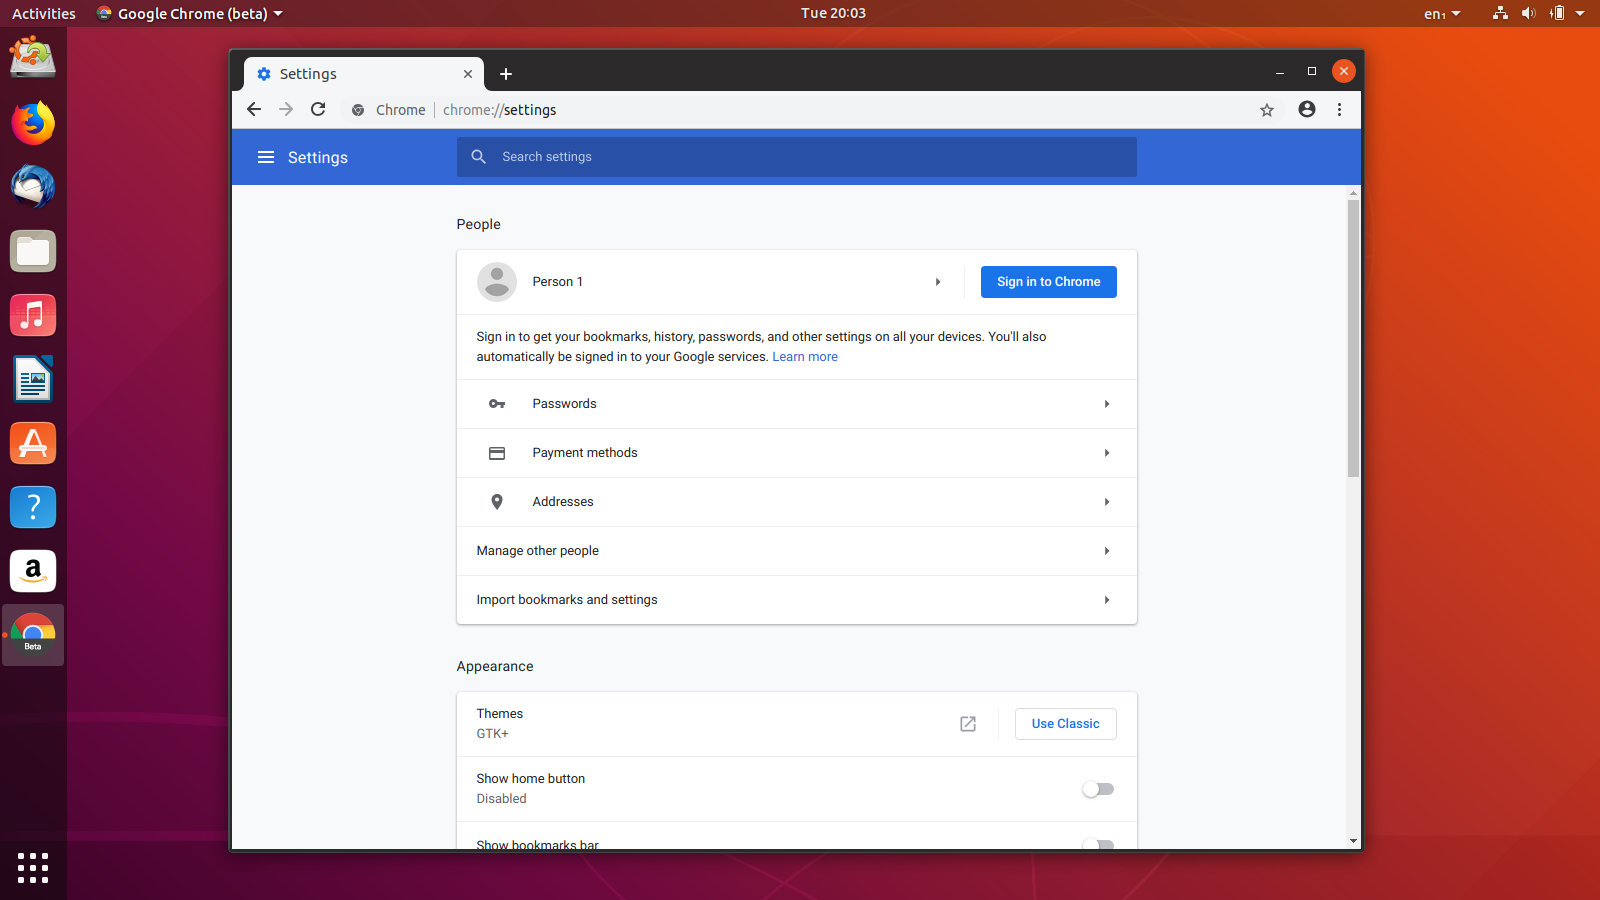Open Ubuntu Software from the dock
Viewport: 1600px width, 900px height.
33,443
